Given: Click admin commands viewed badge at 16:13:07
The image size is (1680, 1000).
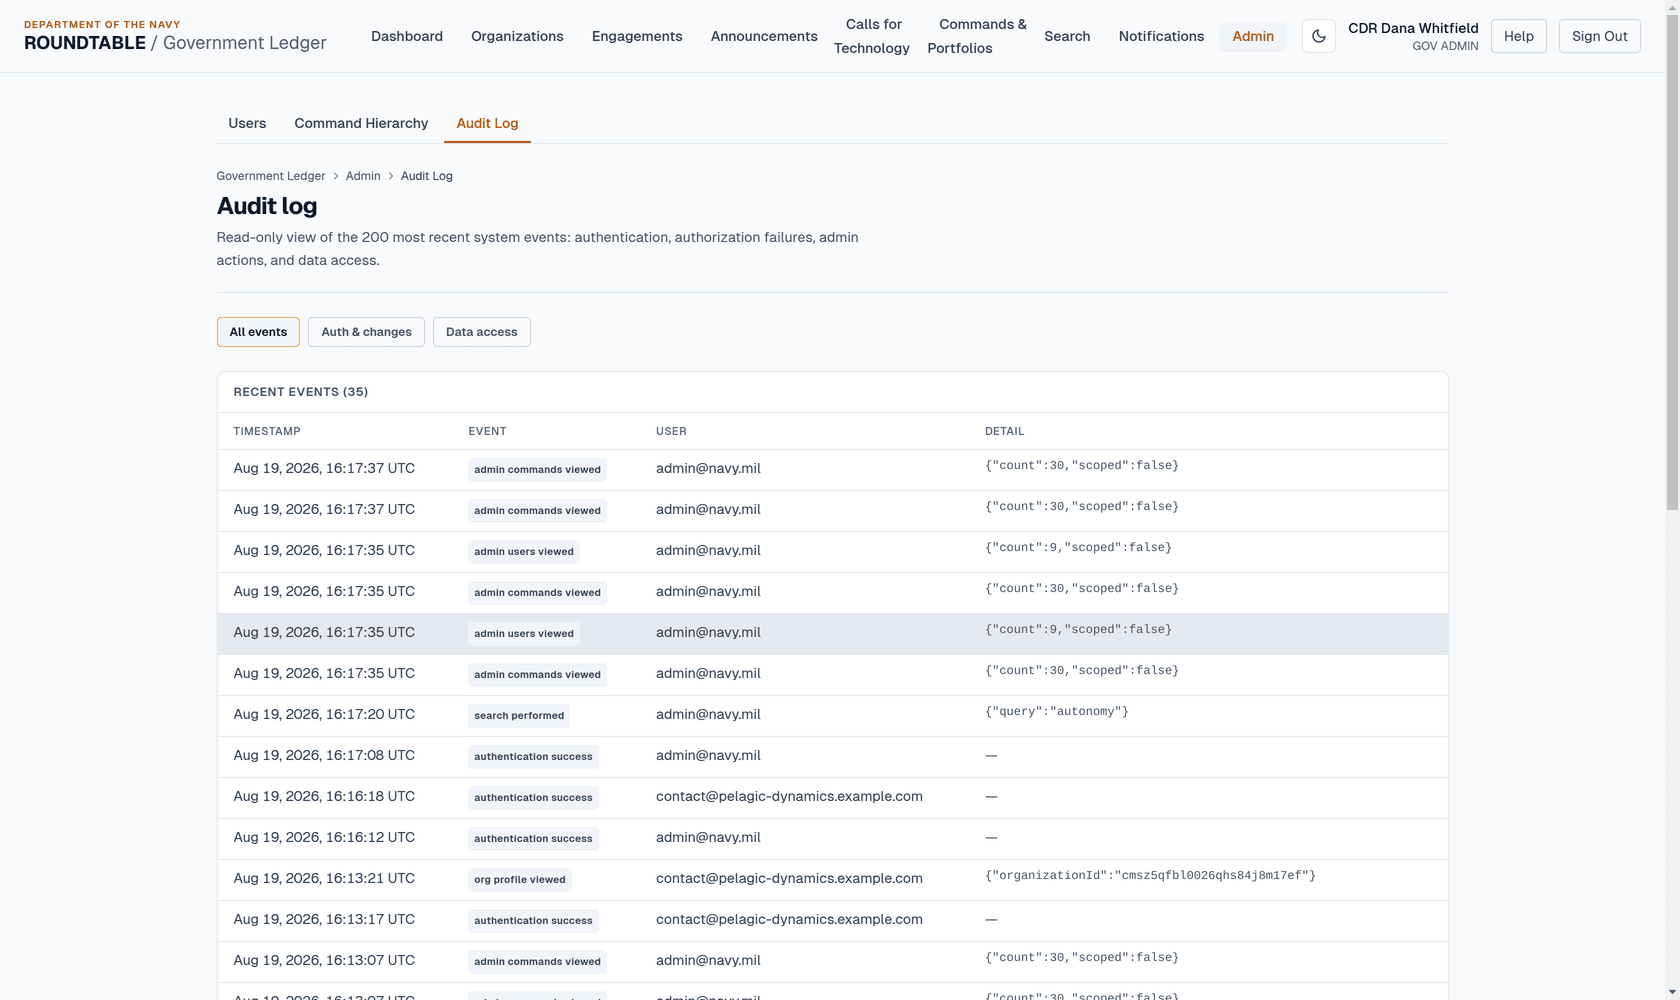Looking at the screenshot, I should click(x=537, y=961).
